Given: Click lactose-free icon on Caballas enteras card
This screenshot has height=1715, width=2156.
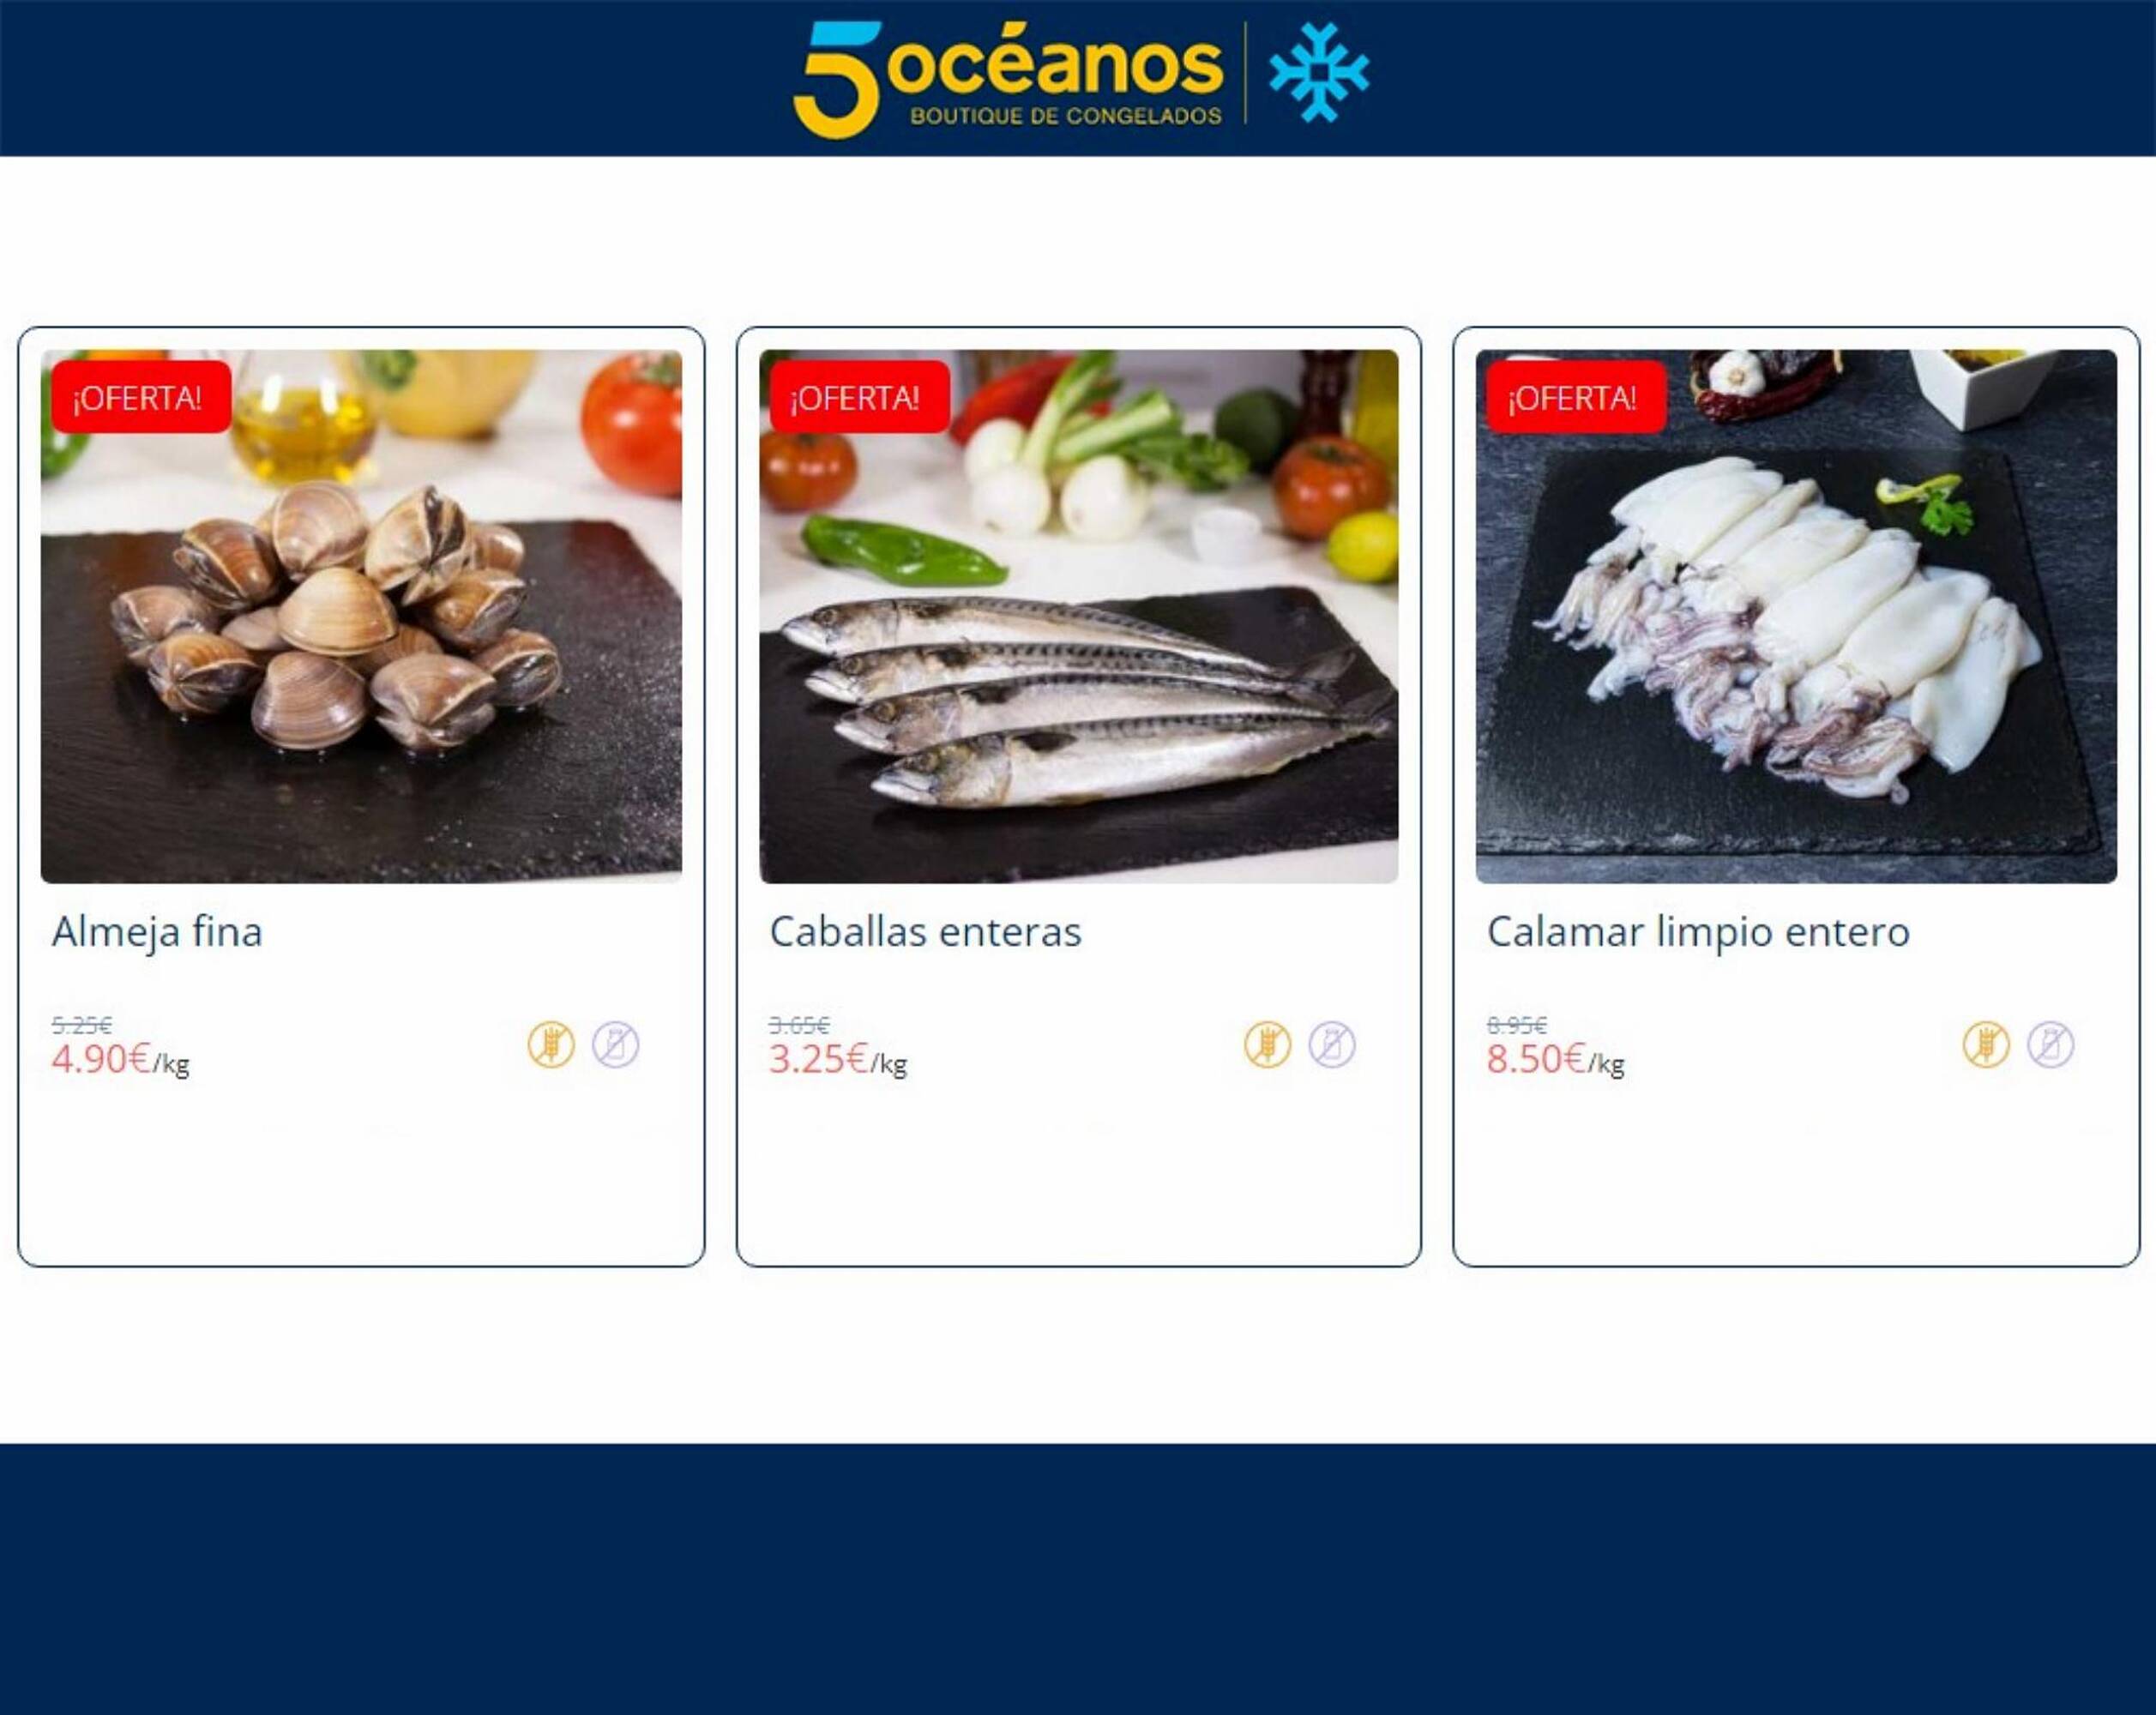Looking at the screenshot, I should point(1332,1045).
